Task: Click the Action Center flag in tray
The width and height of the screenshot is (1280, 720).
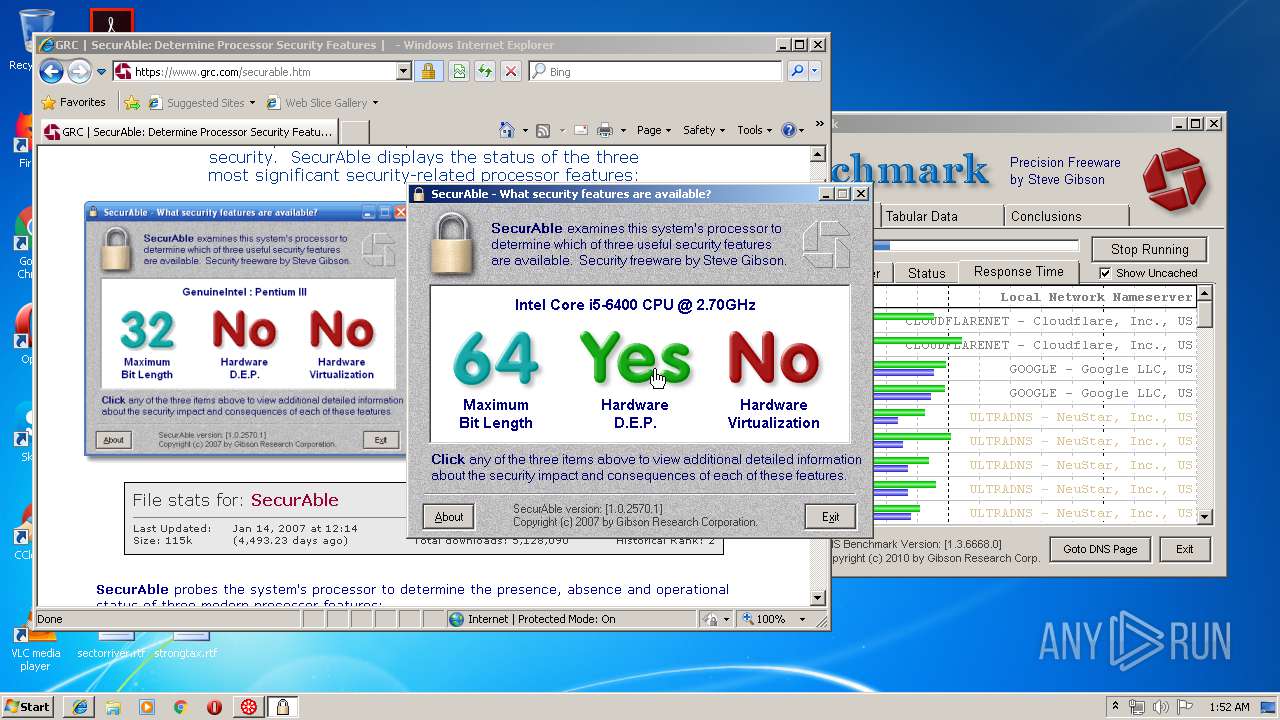Action: pos(1186,707)
